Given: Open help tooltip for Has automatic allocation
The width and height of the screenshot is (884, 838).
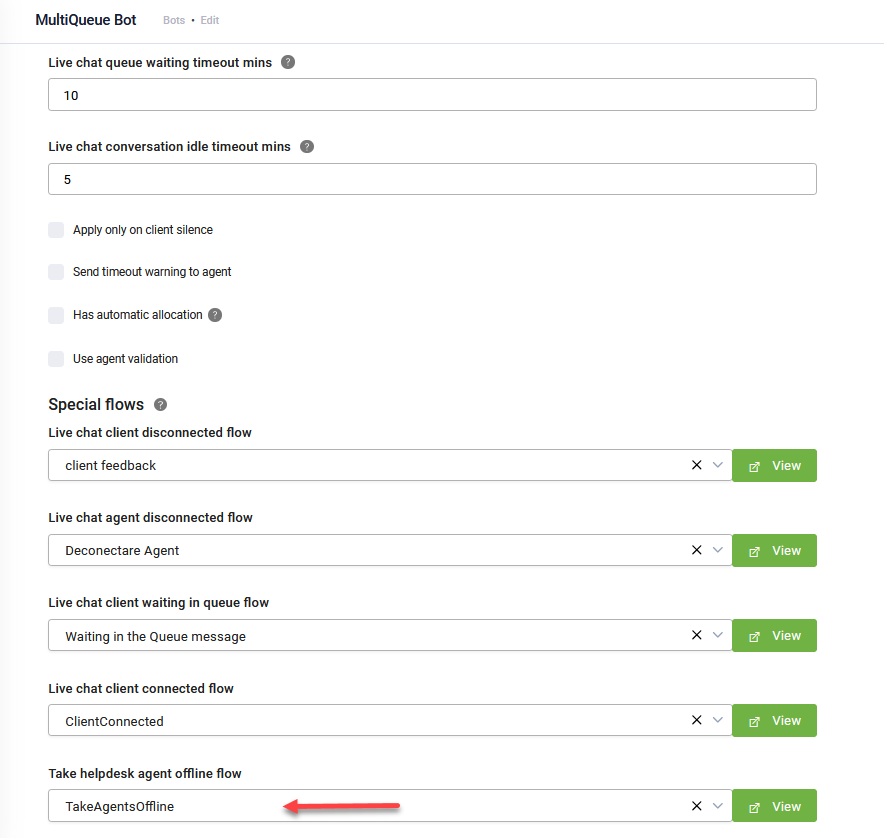Looking at the screenshot, I should 215,315.
